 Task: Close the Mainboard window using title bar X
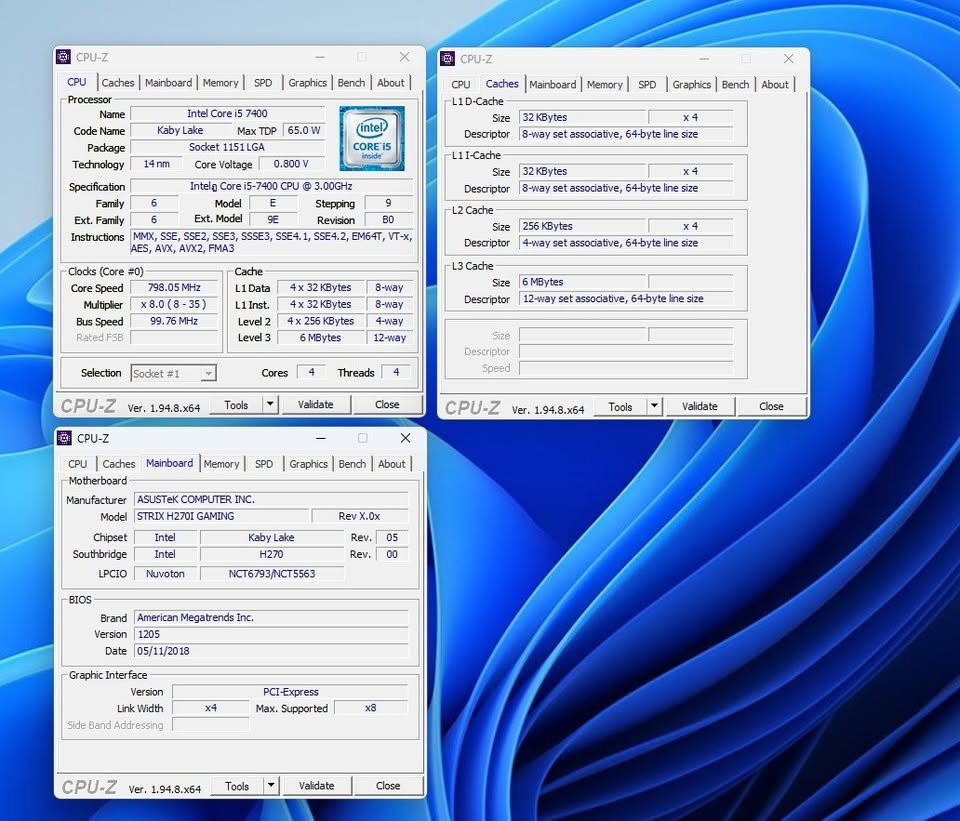(x=405, y=438)
